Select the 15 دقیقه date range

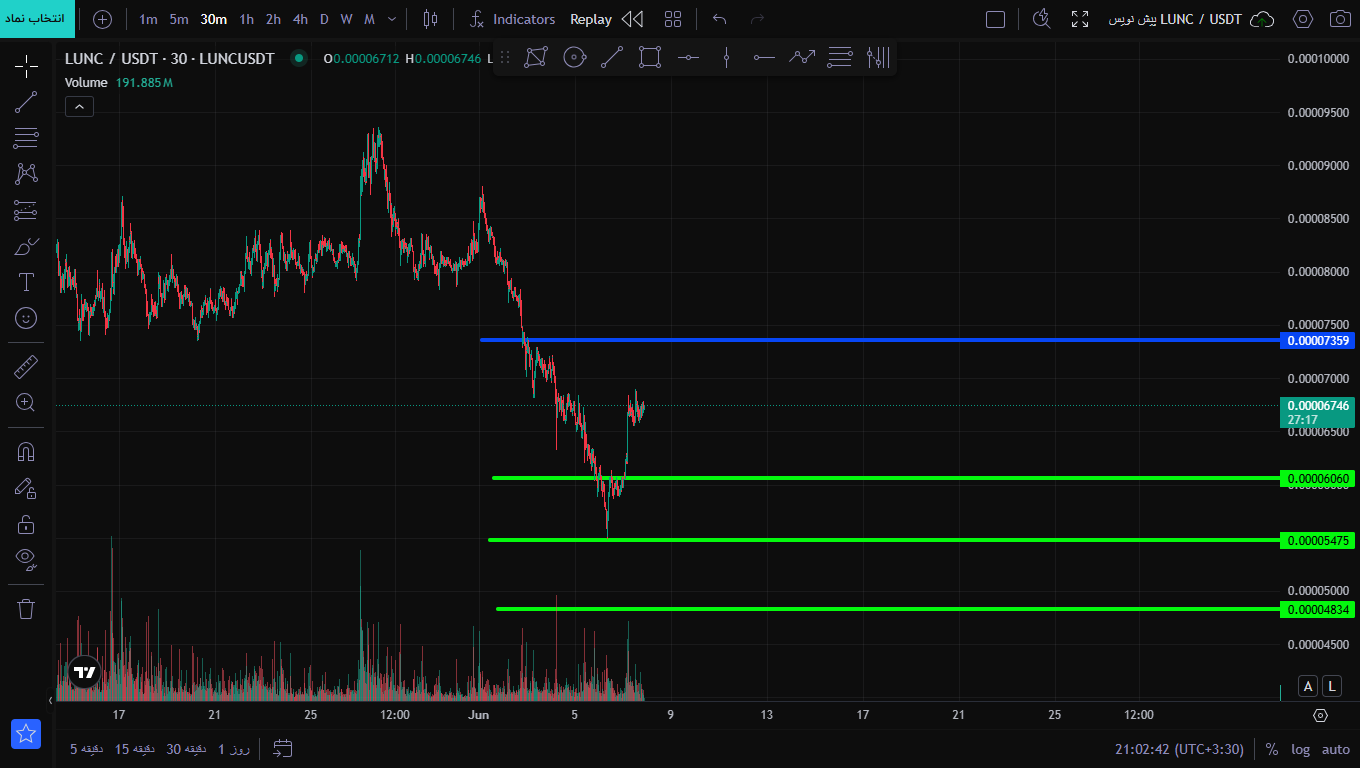pos(137,749)
